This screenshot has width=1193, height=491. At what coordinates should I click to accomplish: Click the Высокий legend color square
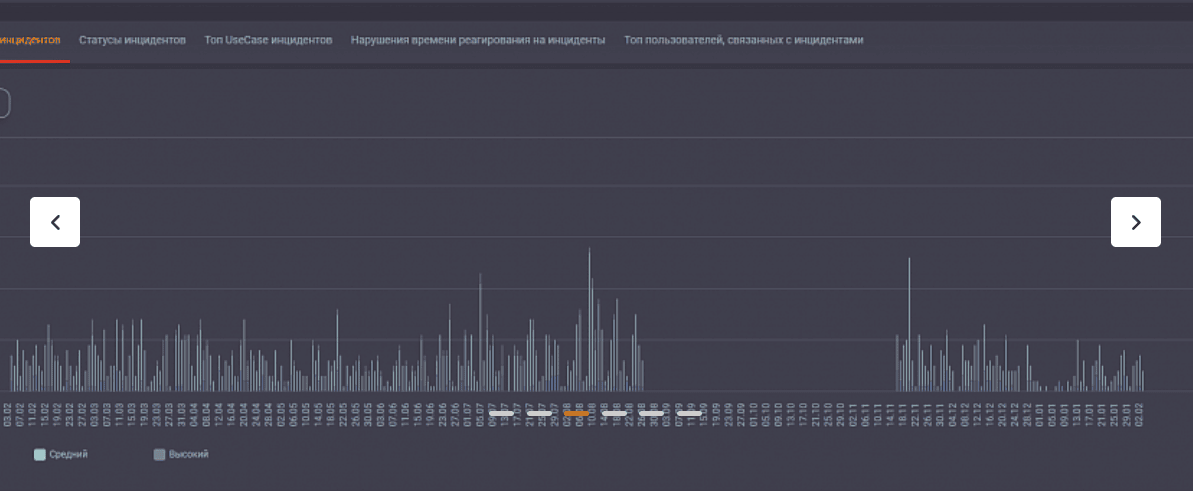(159, 455)
